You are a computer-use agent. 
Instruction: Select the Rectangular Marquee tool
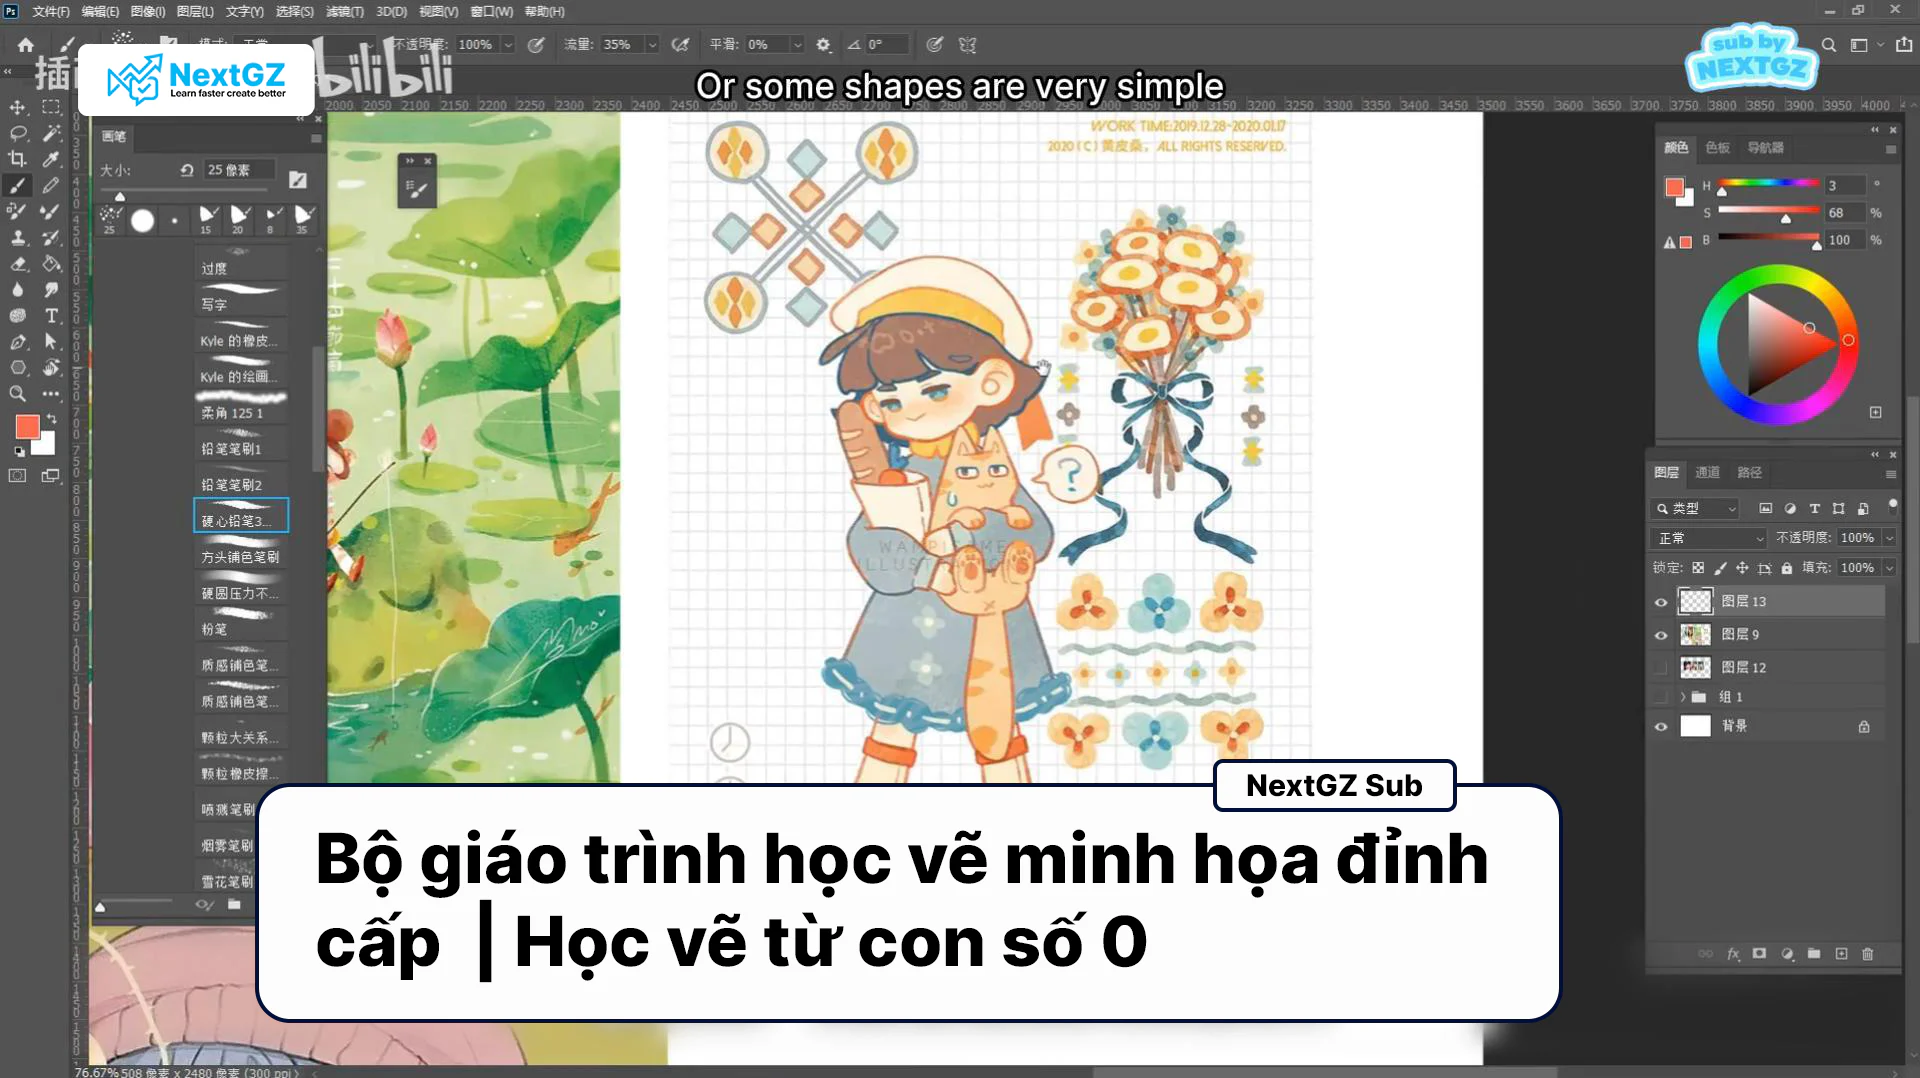(x=51, y=107)
